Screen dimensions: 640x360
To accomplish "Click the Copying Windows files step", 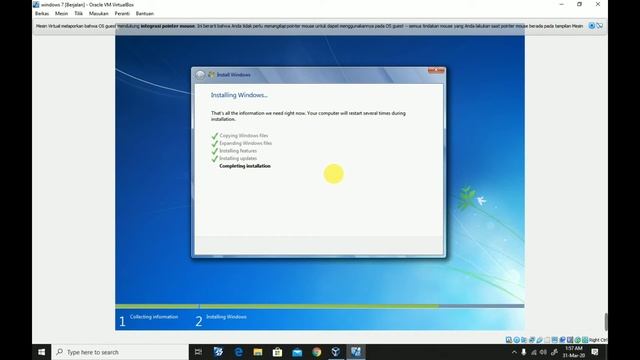I will (x=244, y=136).
